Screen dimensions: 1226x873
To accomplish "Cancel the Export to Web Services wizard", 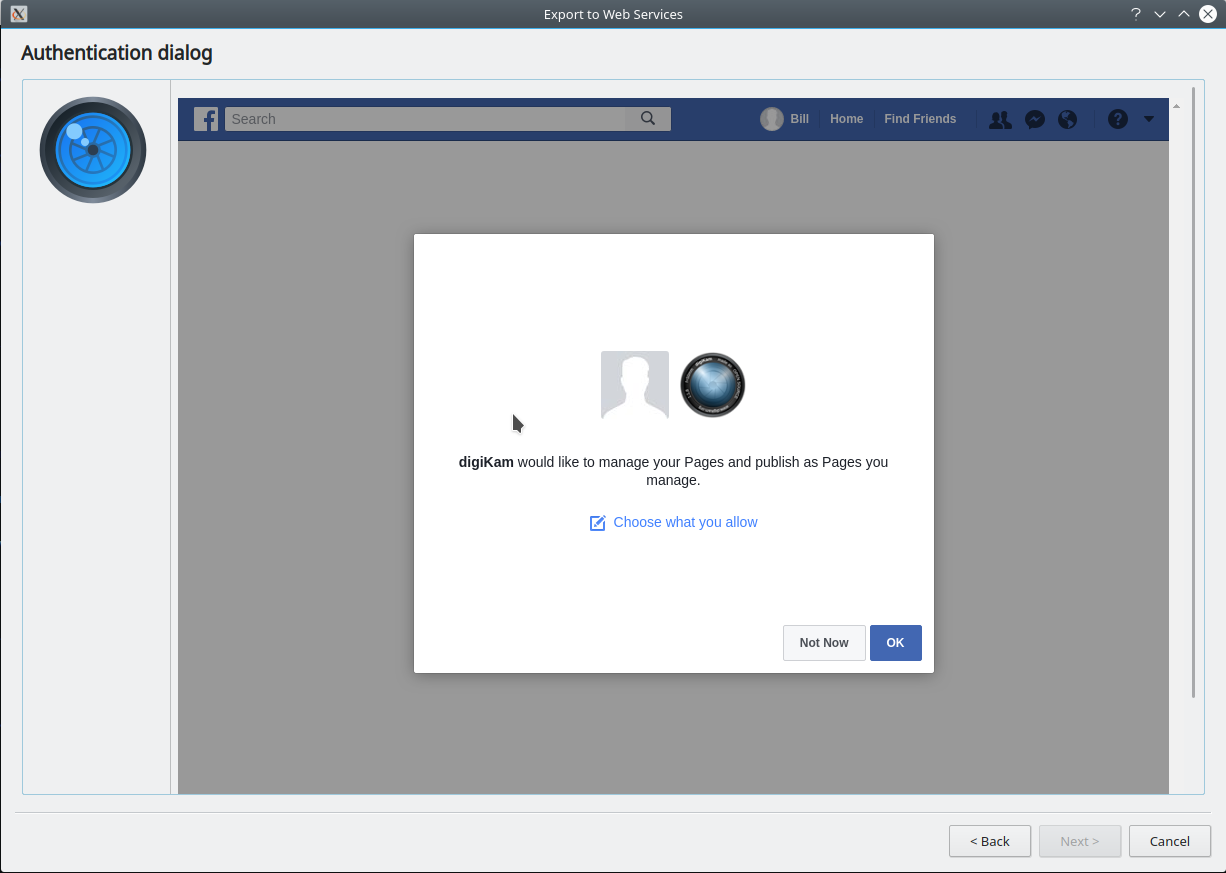I will tap(1169, 841).
